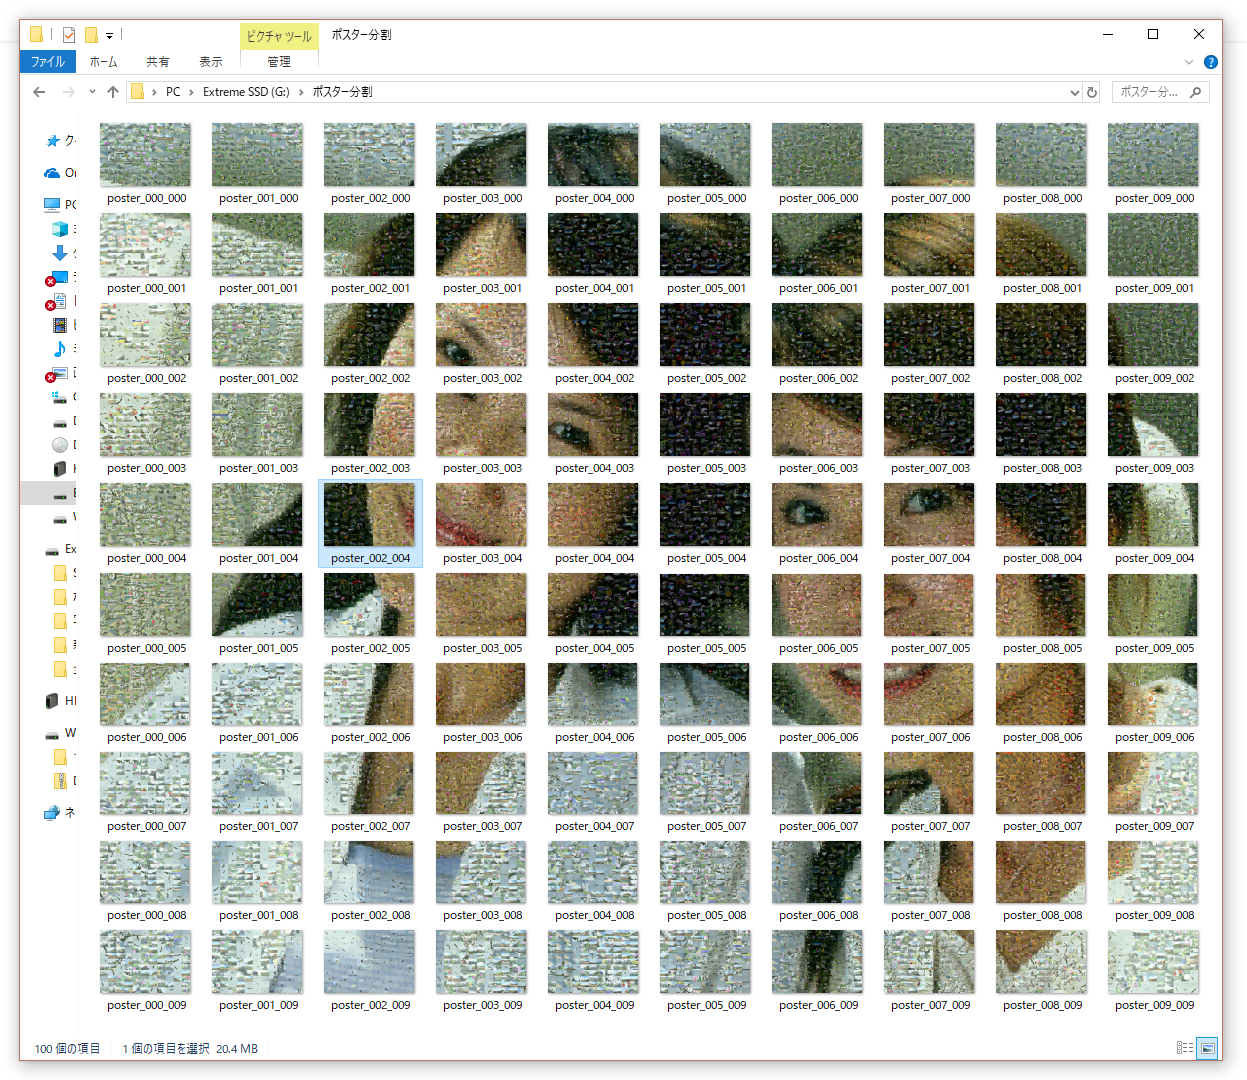Select the poster_004_003 thumbnail

[x=593, y=425]
